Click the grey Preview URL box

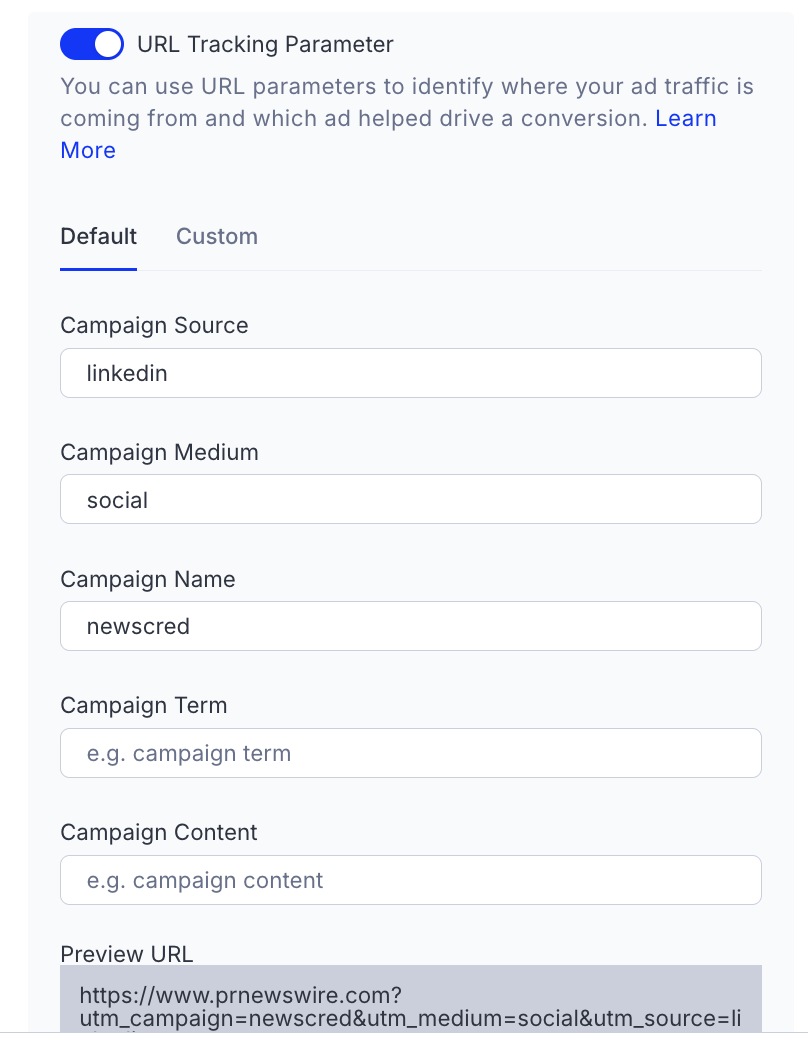pos(410,998)
